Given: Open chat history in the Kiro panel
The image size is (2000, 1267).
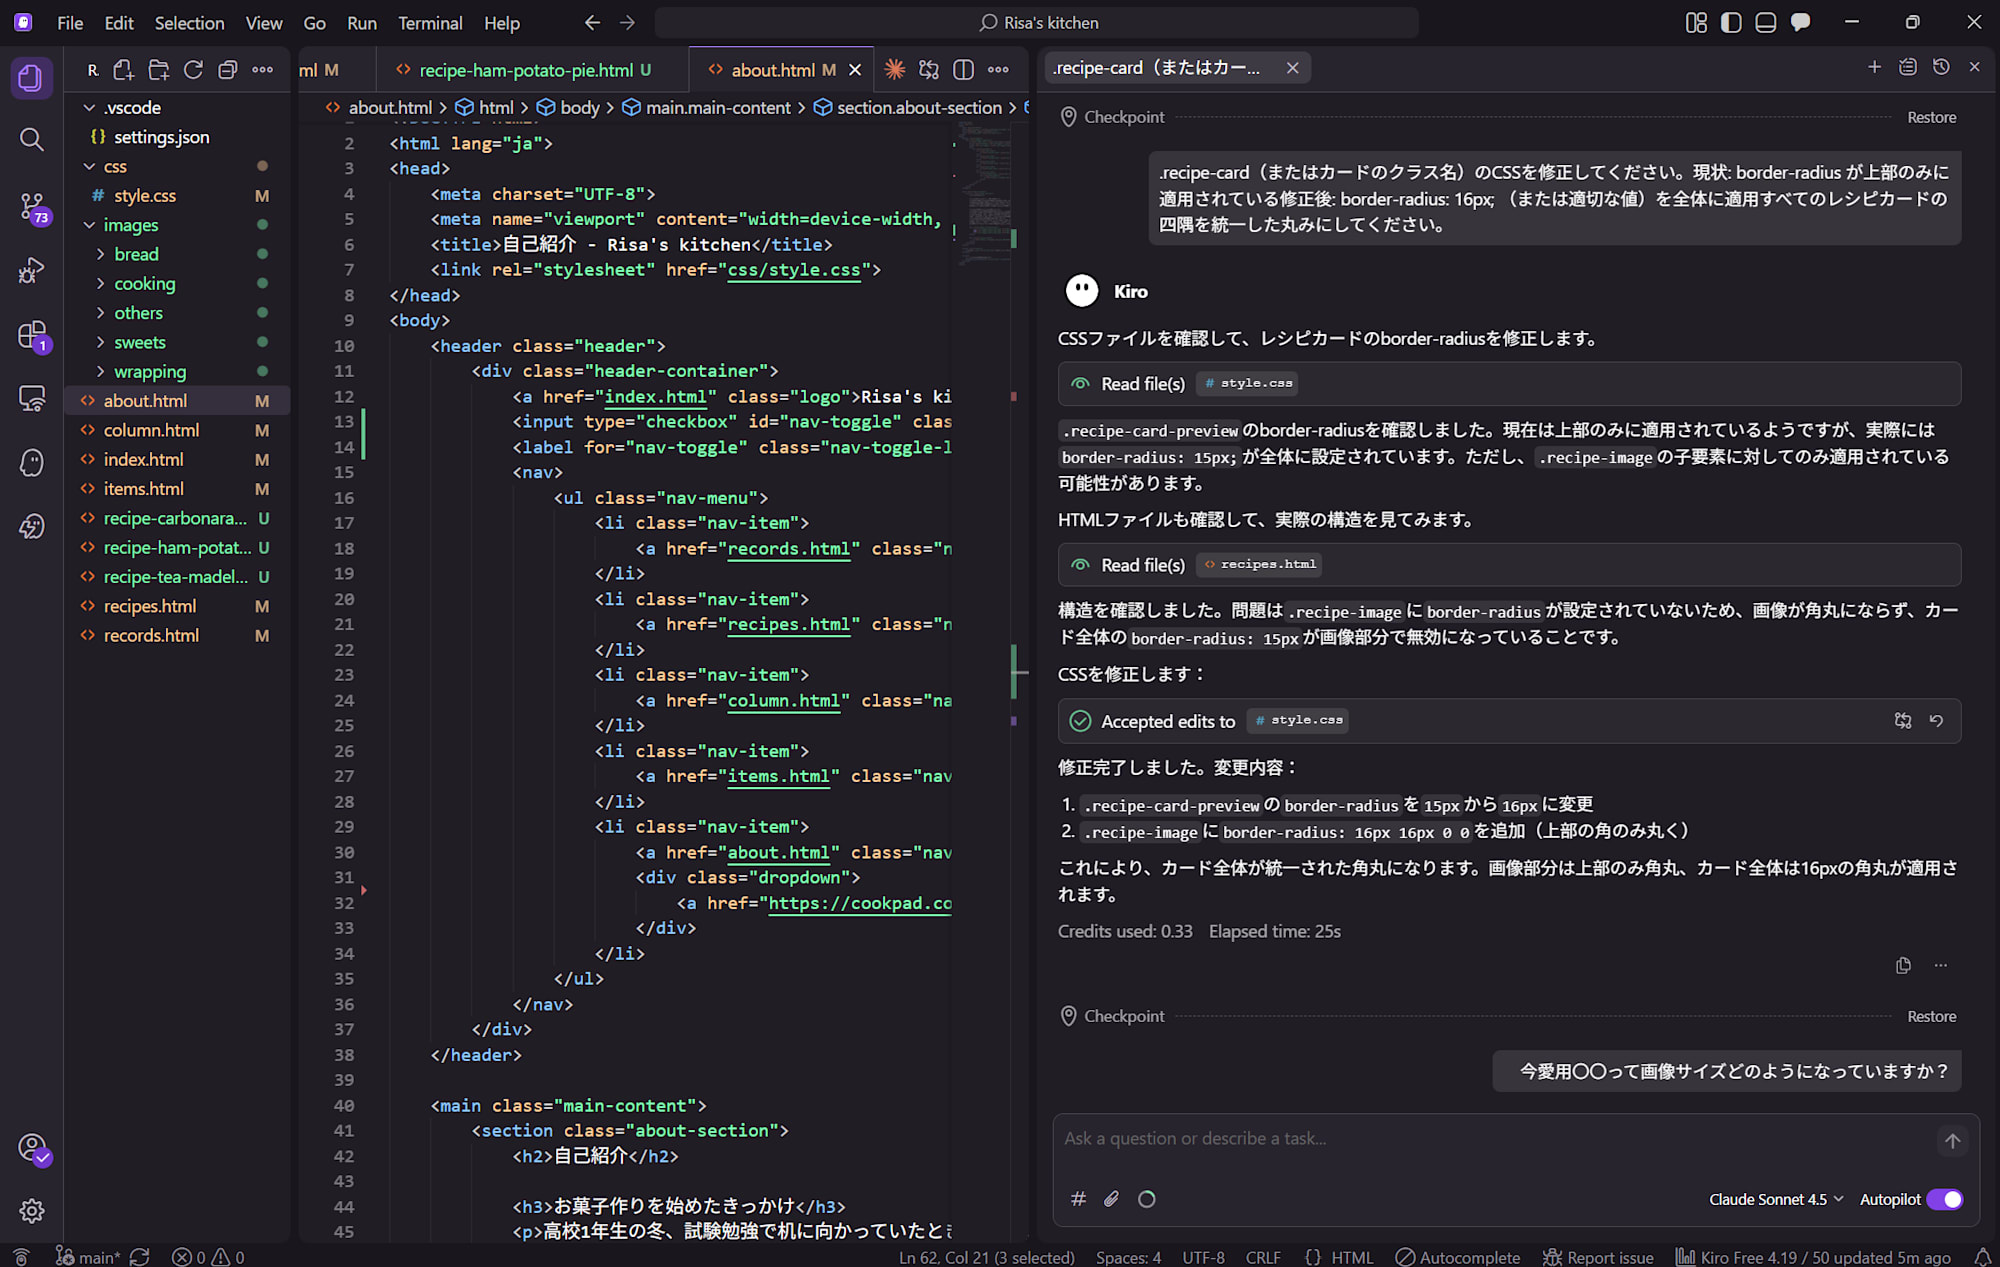Looking at the screenshot, I should pos(1941,67).
